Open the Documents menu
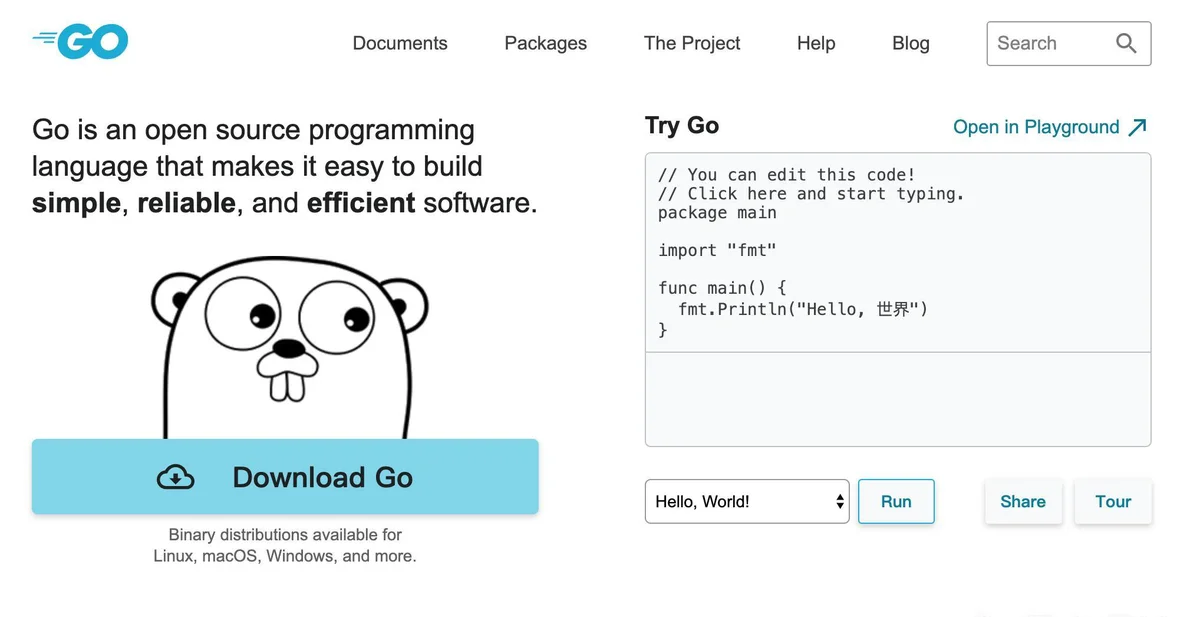This screenshot has width=1200, height=617. [x=400, y=43]
